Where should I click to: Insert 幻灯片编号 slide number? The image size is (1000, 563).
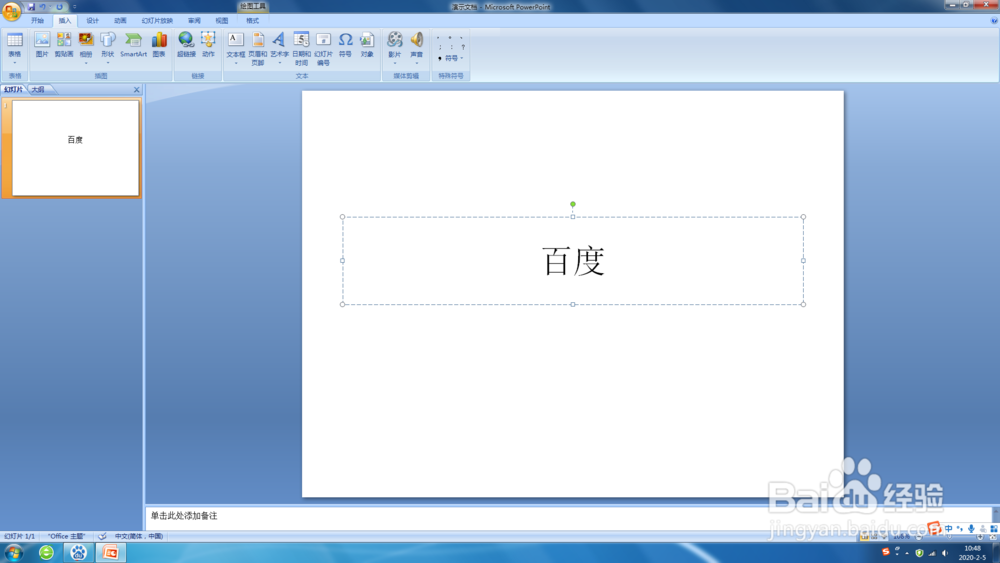[323, 48]
